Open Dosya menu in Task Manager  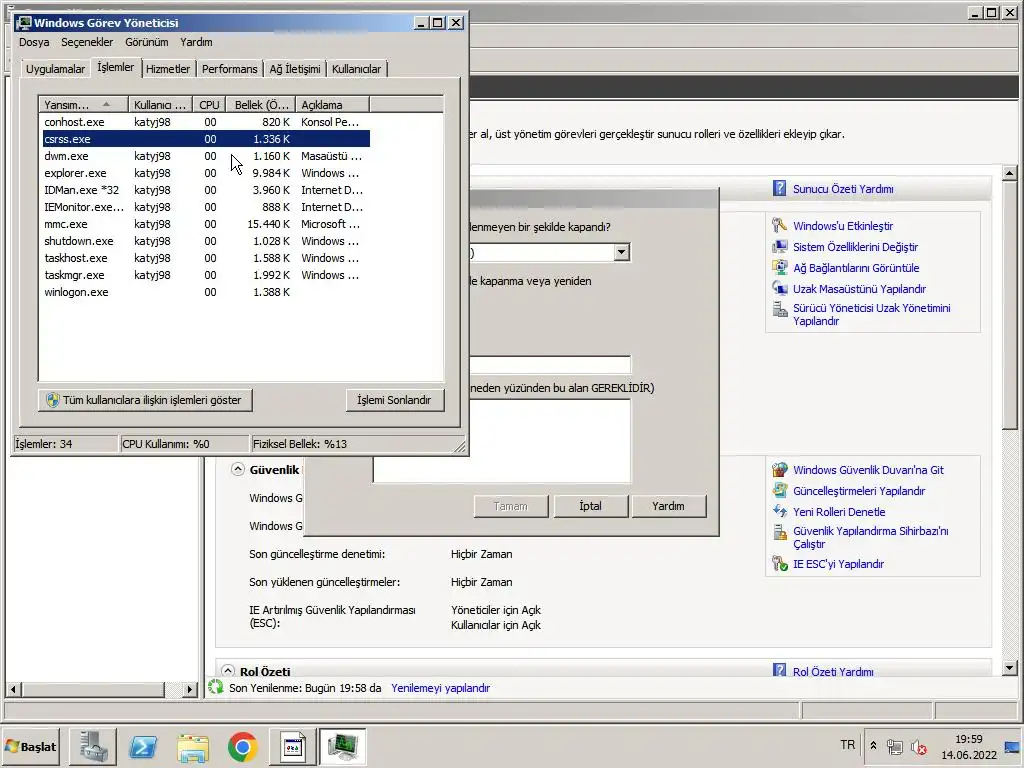34,42
